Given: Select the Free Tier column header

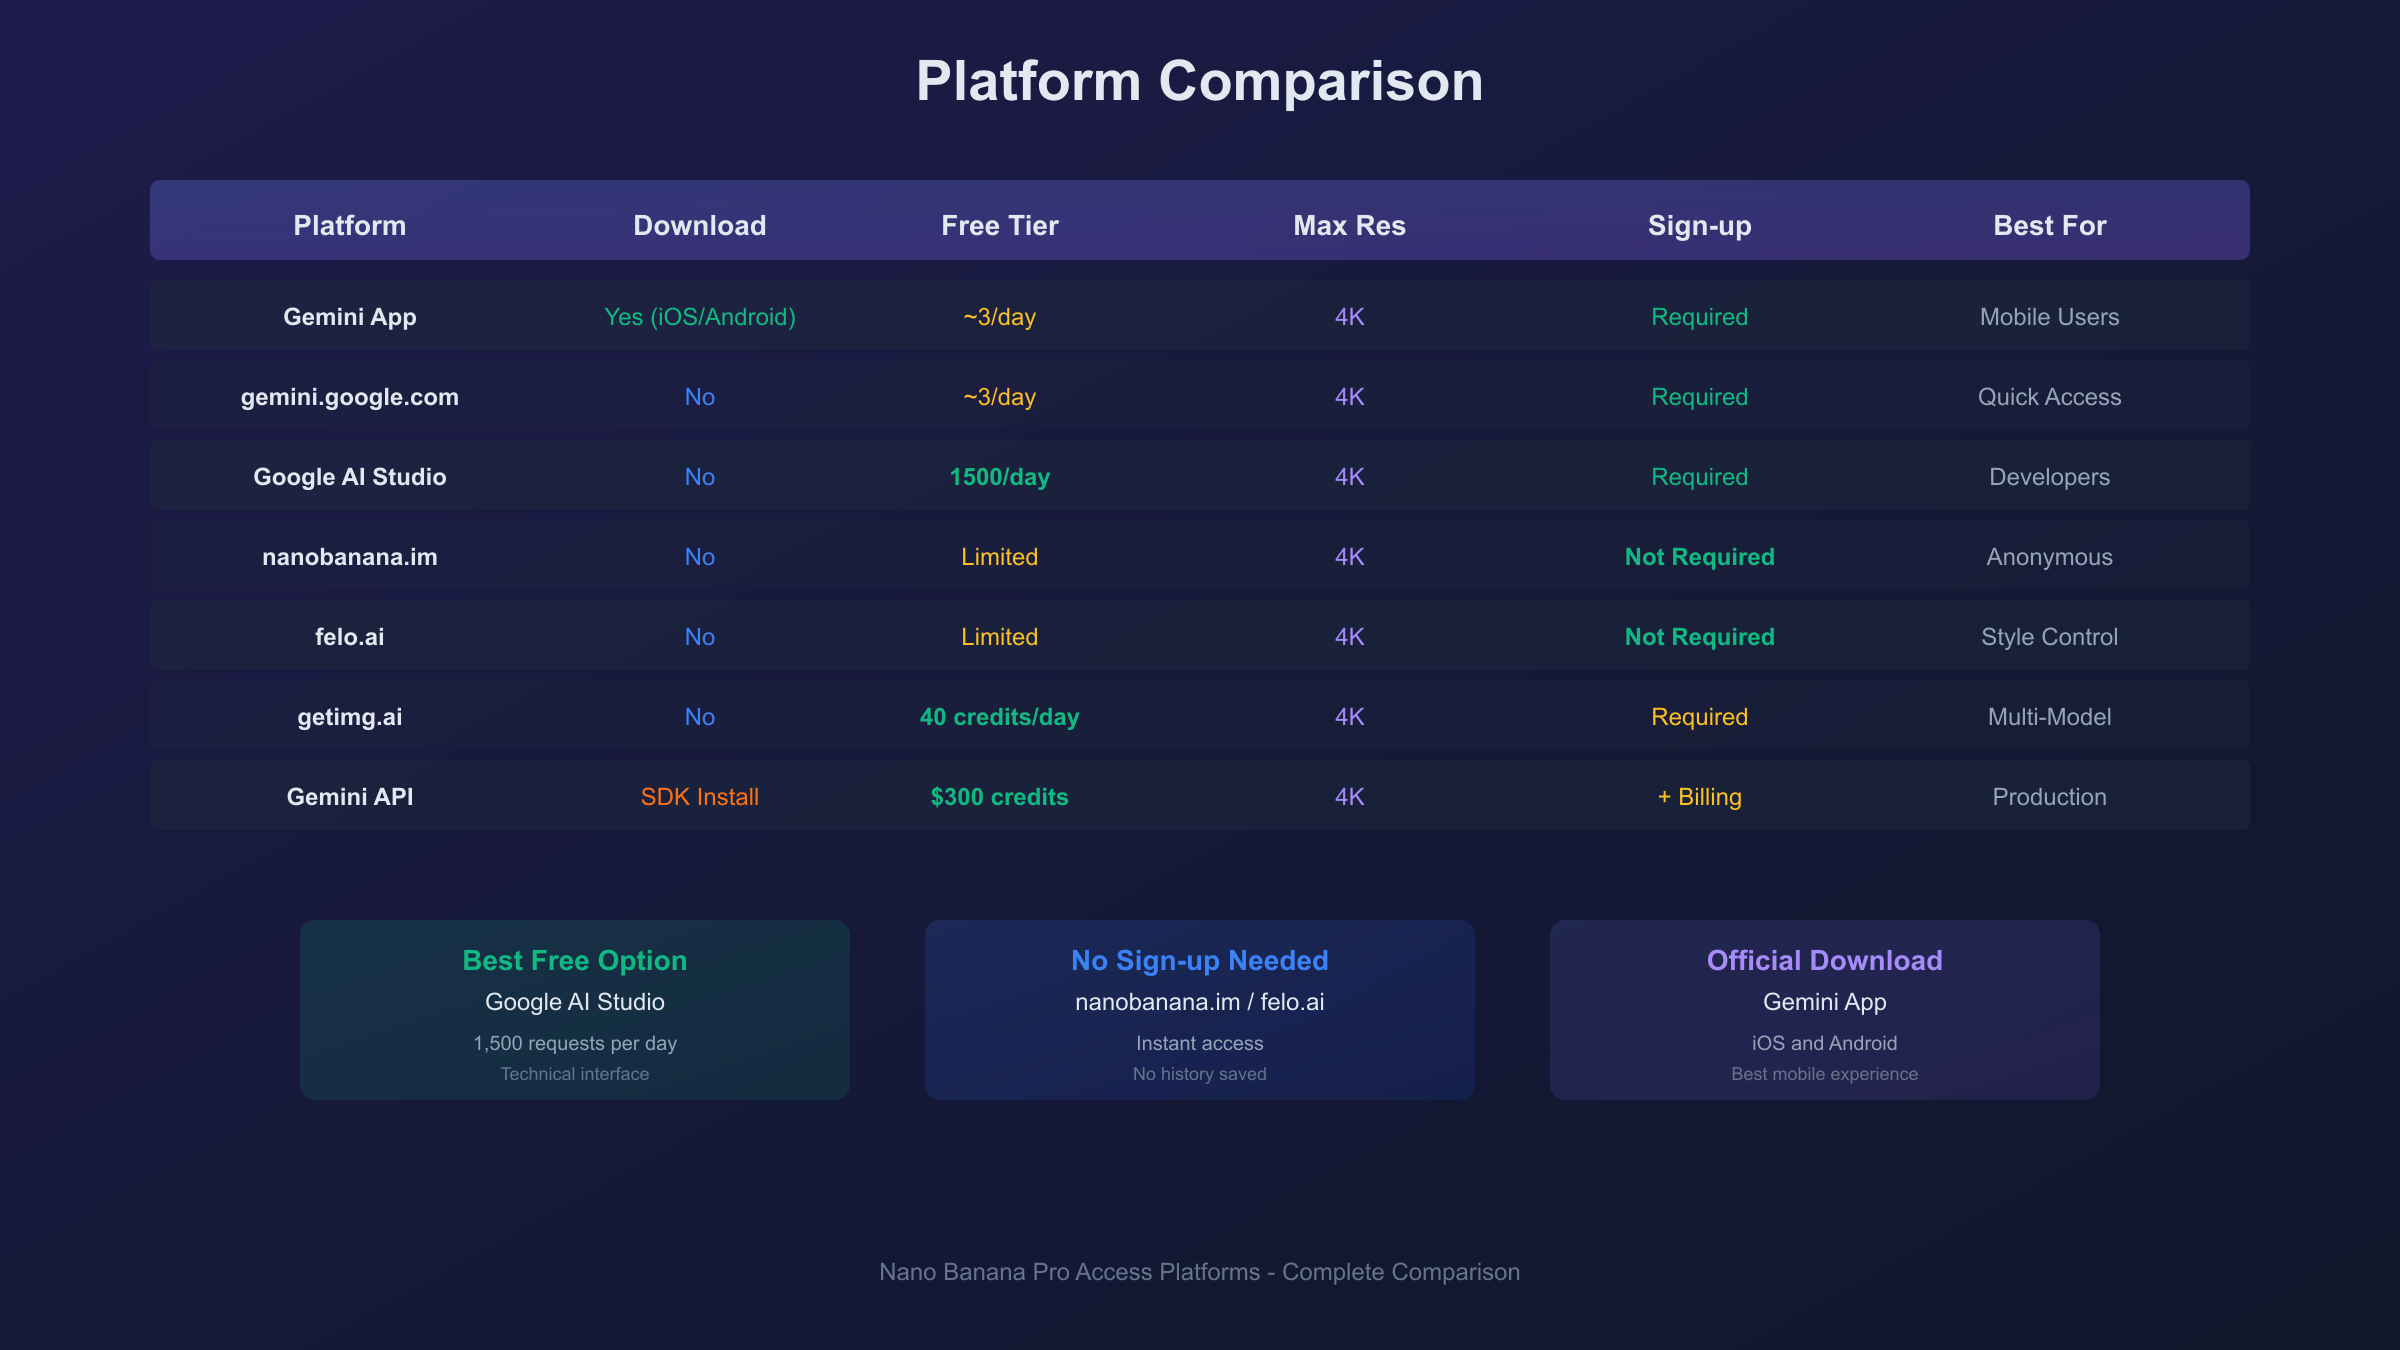Looking at the screenshot, I should [999, 226].
